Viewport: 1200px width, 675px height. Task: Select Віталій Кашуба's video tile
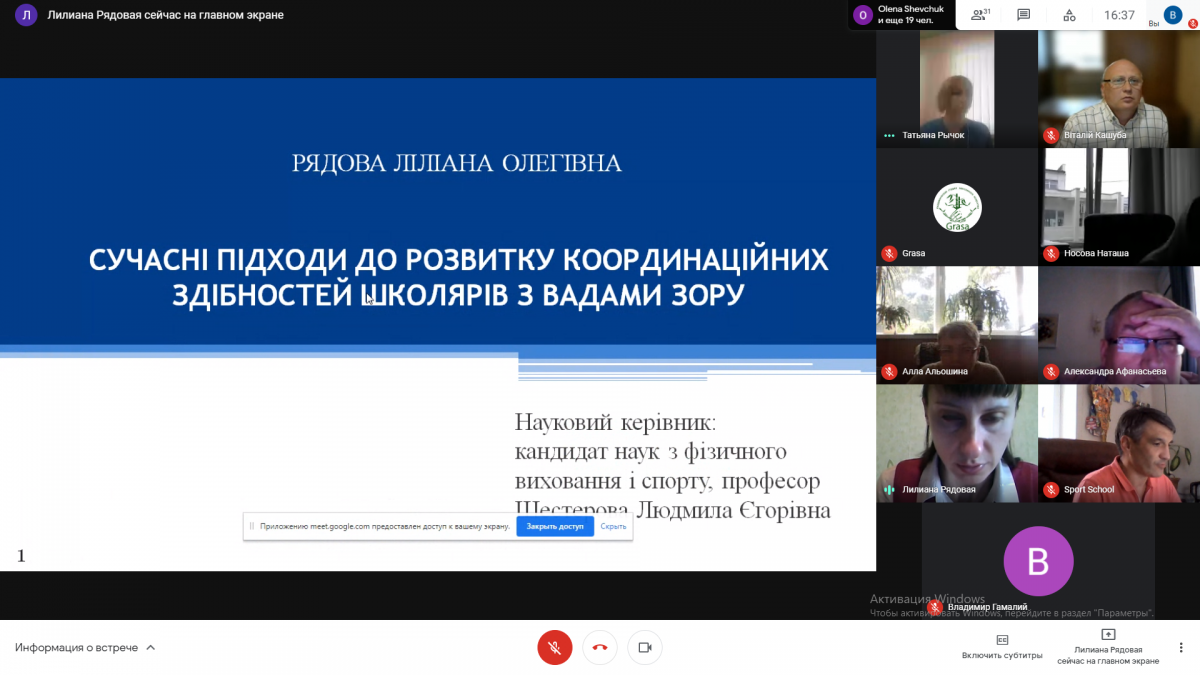(x=1118, y=90)
